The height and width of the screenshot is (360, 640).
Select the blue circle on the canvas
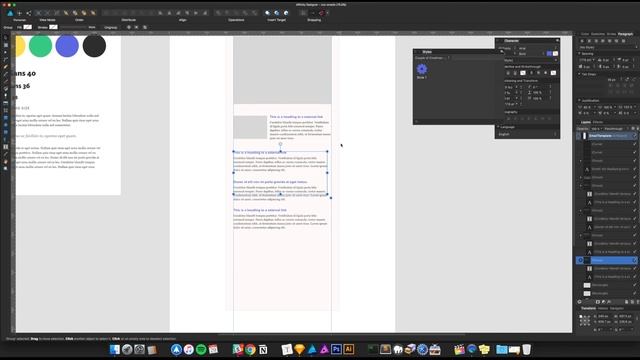click(67, 46)
